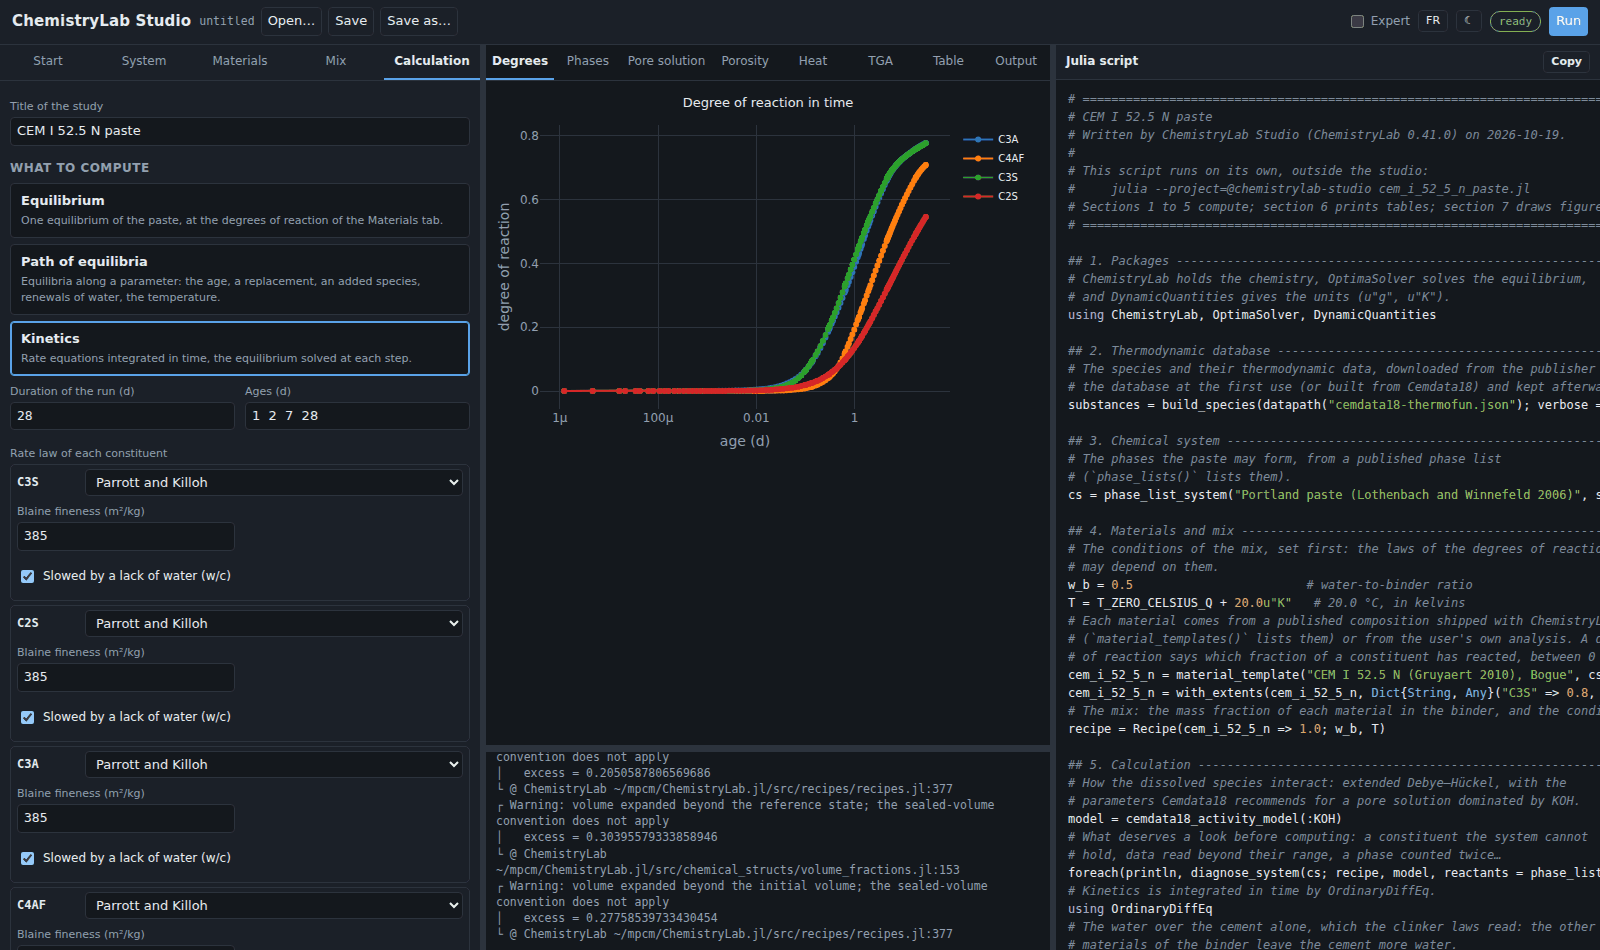Viewport: 1600px width, 950px height.
Task: Switch to the System tab
Action: (x=144, y=61)
